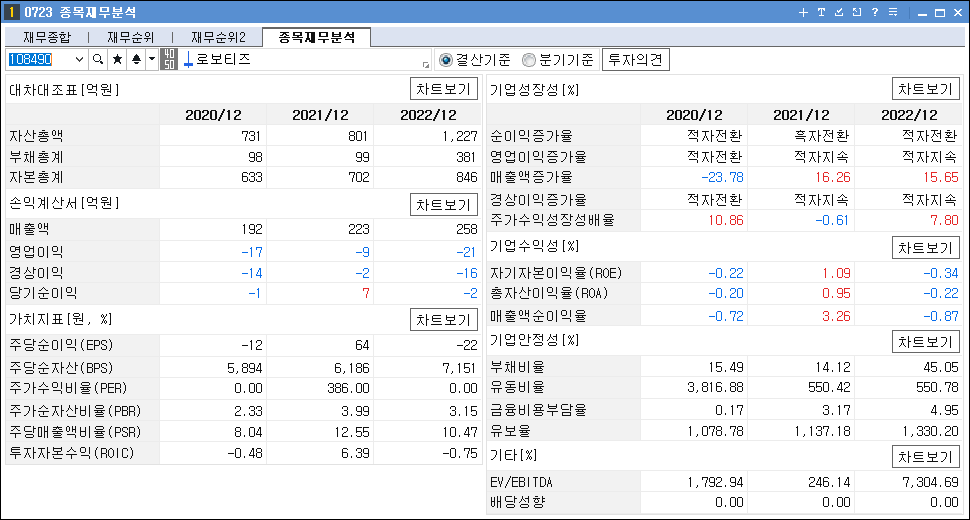This screenshot has width=970, height=520.
Task: Click PER 2021/12 value 386.00
Action: (348, 388)
